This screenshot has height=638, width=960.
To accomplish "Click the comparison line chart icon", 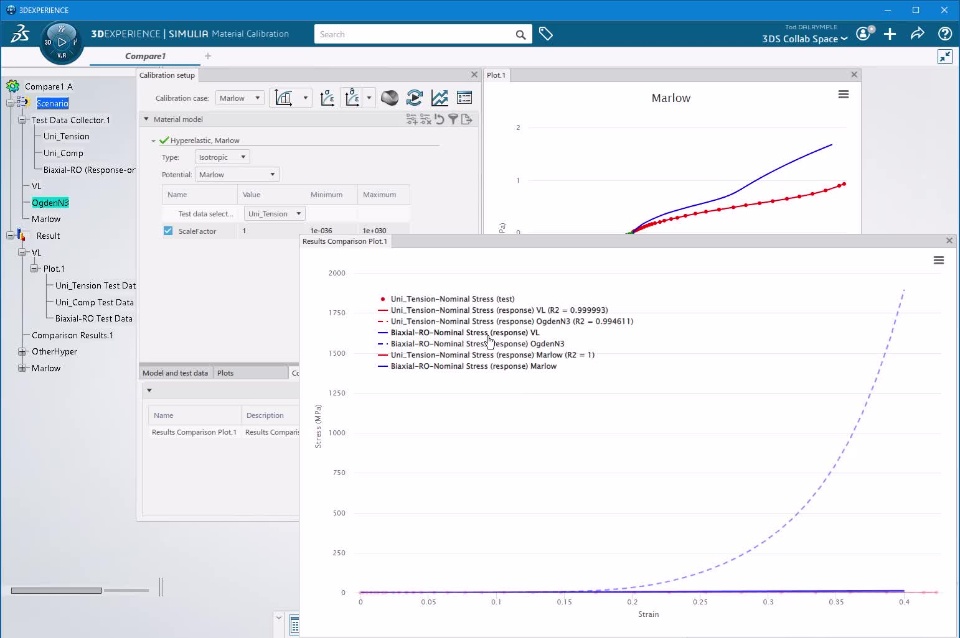I will coord(440,98).
